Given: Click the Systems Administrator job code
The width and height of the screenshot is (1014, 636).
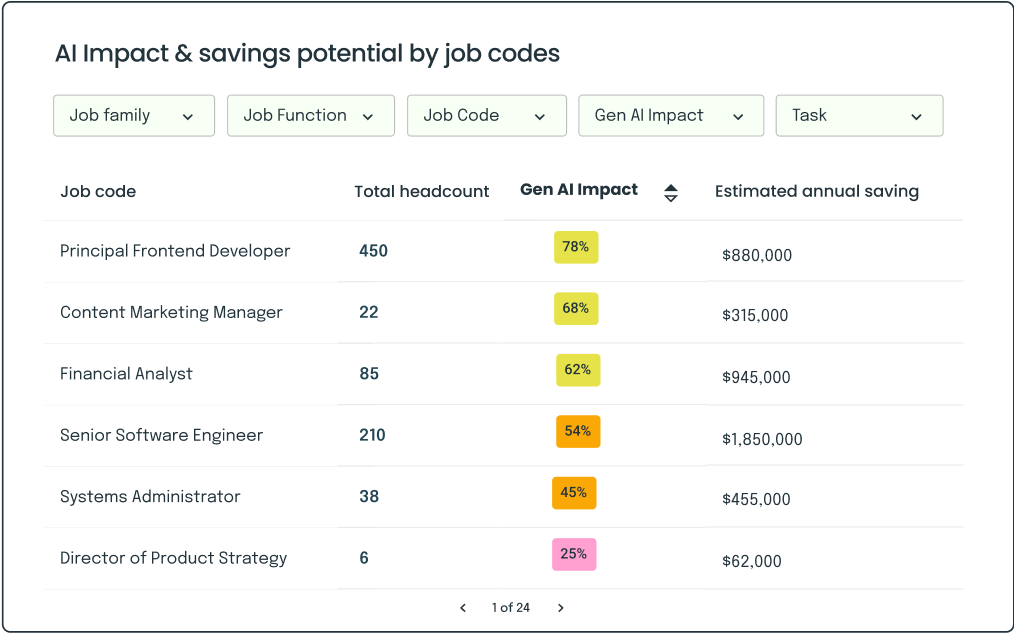Looking at the screenshot, I should pos(150,497).
